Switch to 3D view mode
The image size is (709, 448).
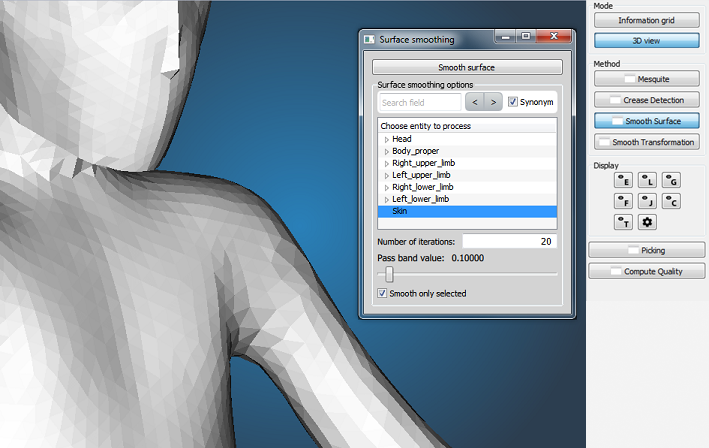tap(647, 41)
